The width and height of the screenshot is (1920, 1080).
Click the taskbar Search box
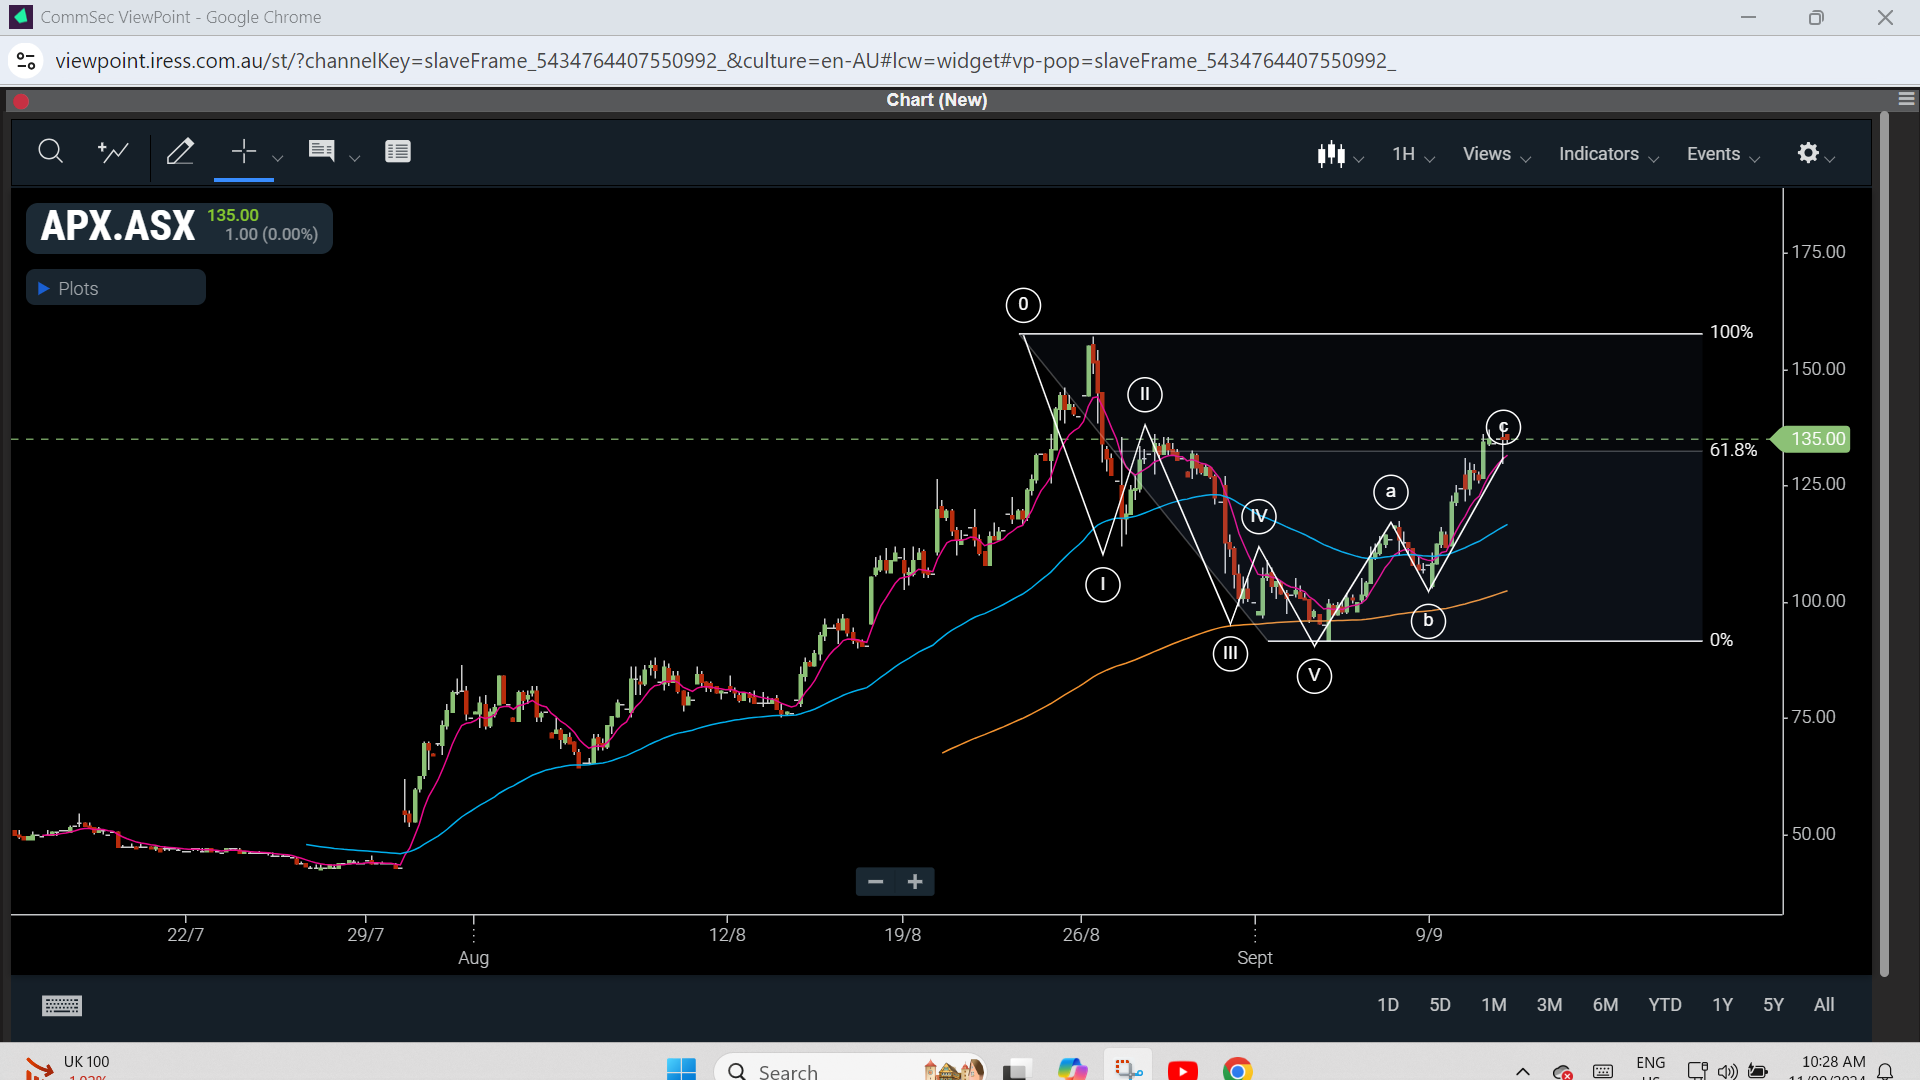pos(852,1069)
